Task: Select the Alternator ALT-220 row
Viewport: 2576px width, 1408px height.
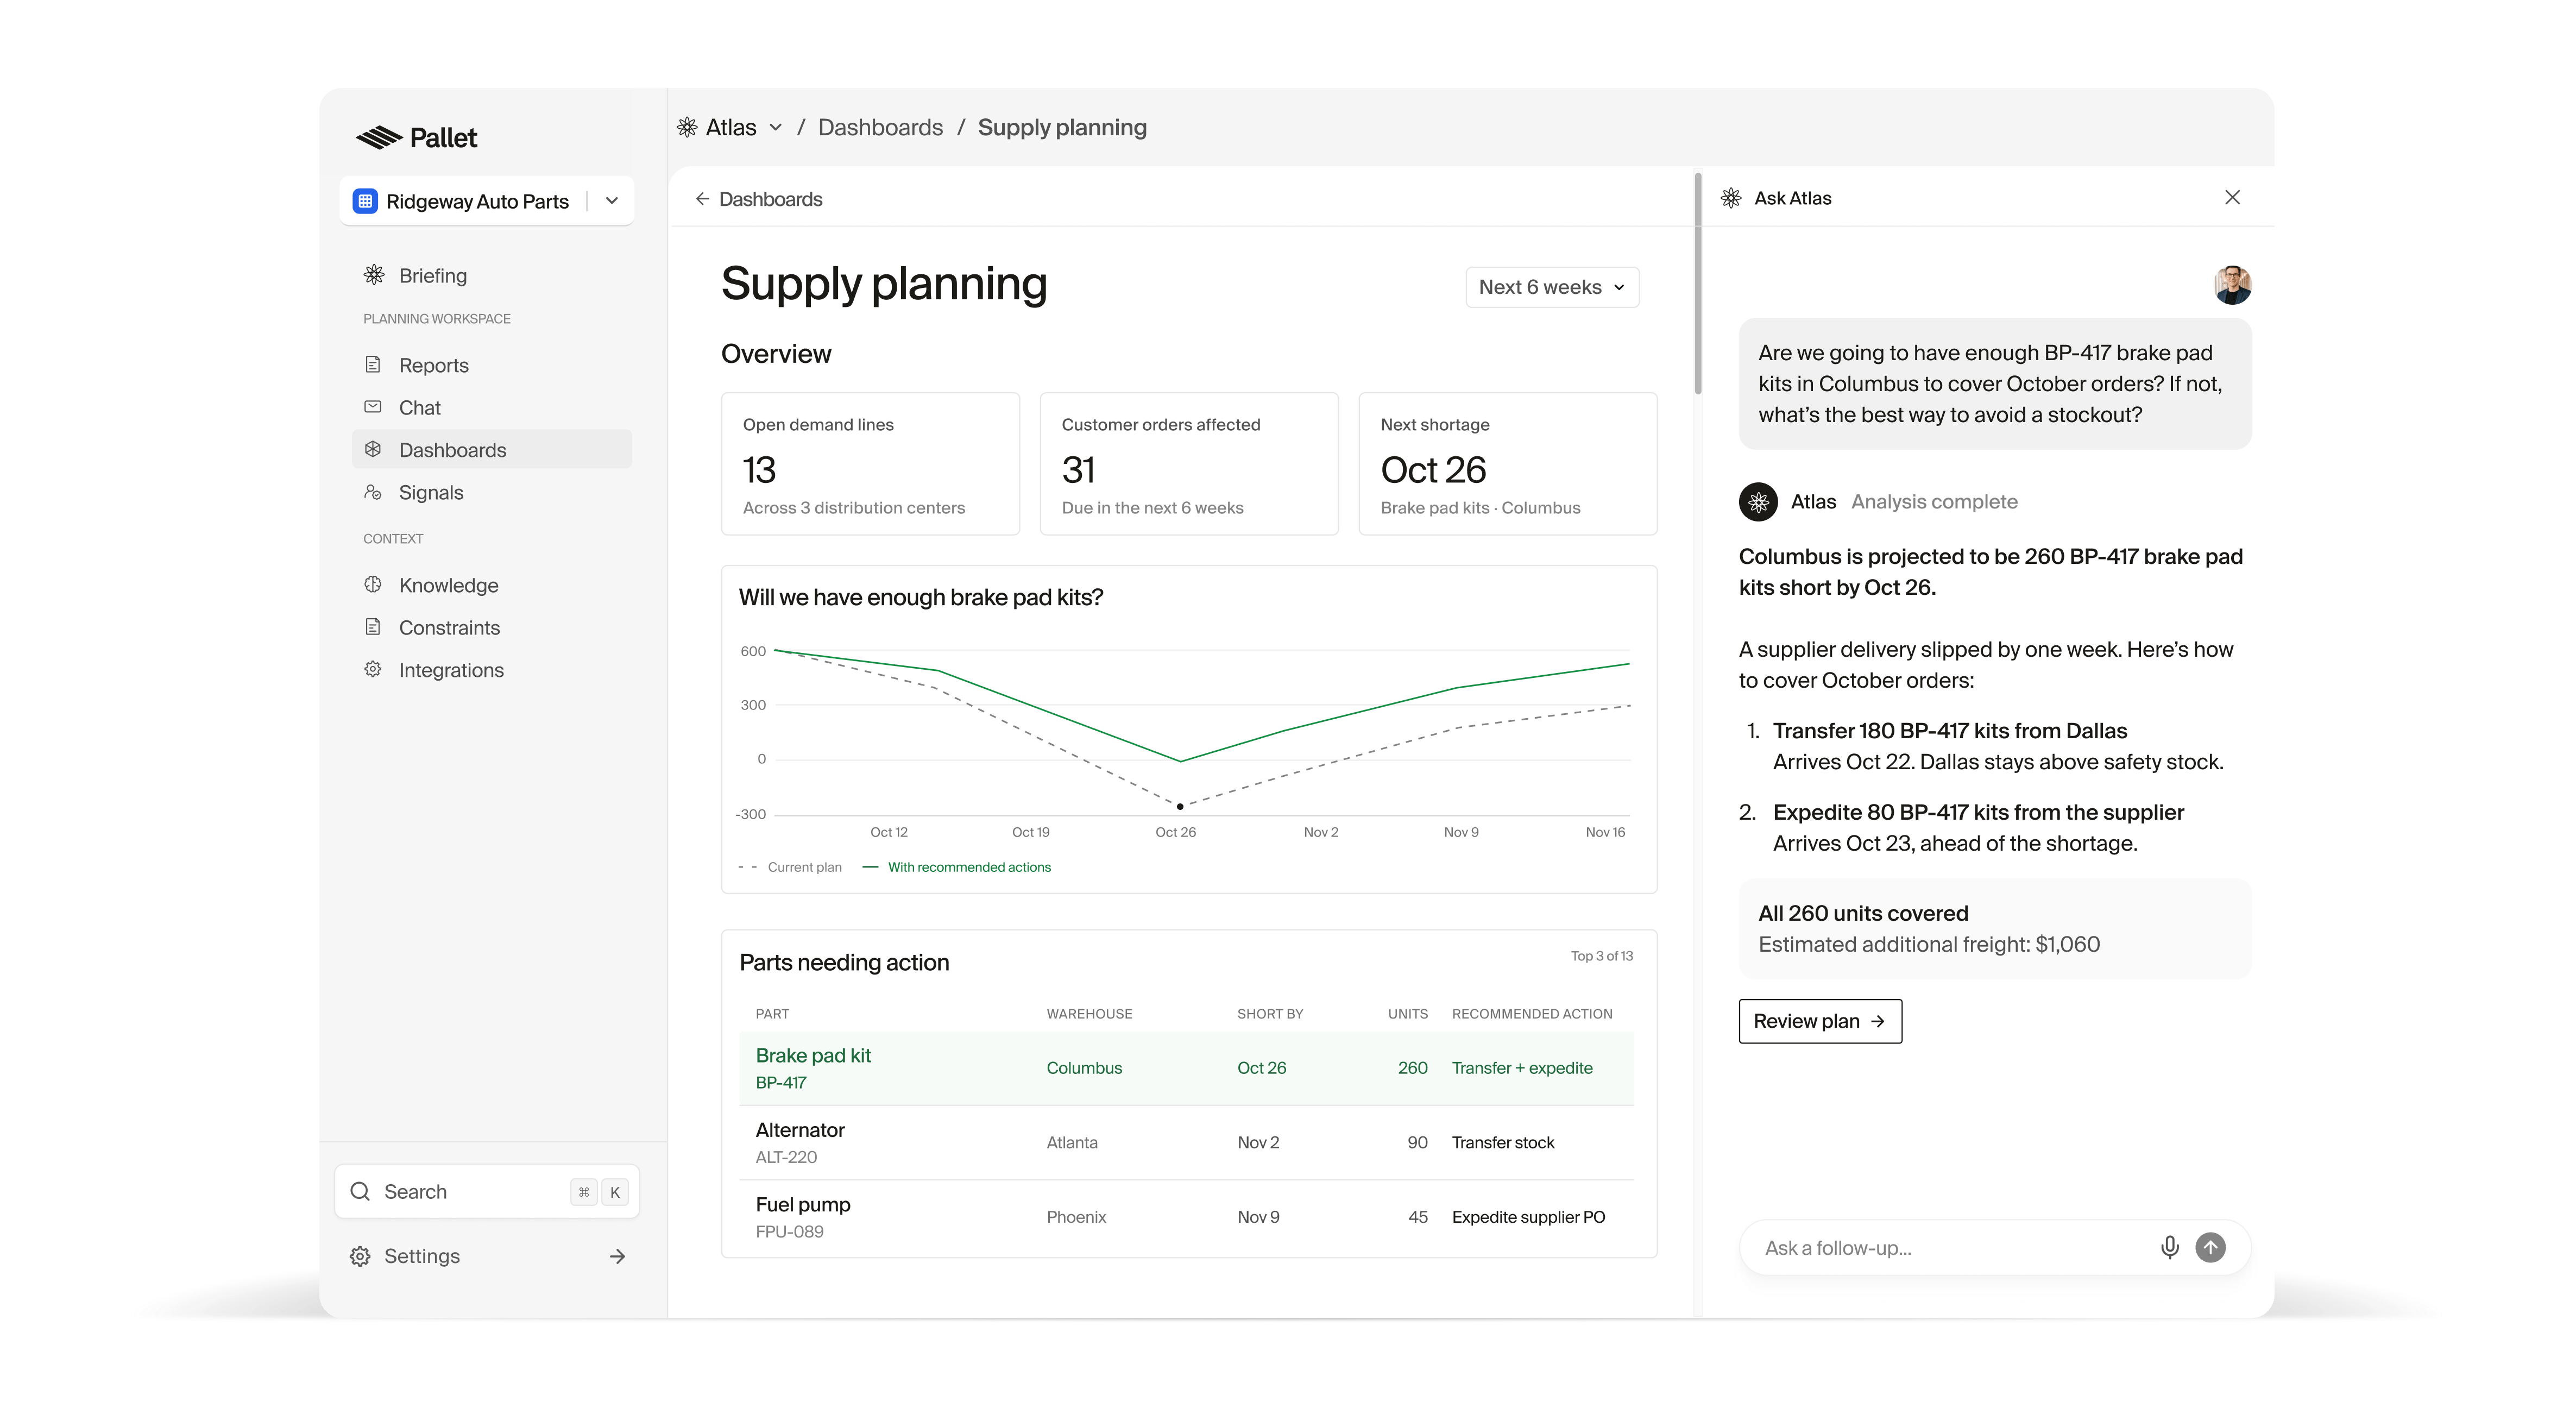Action: coord(1186,1143)
